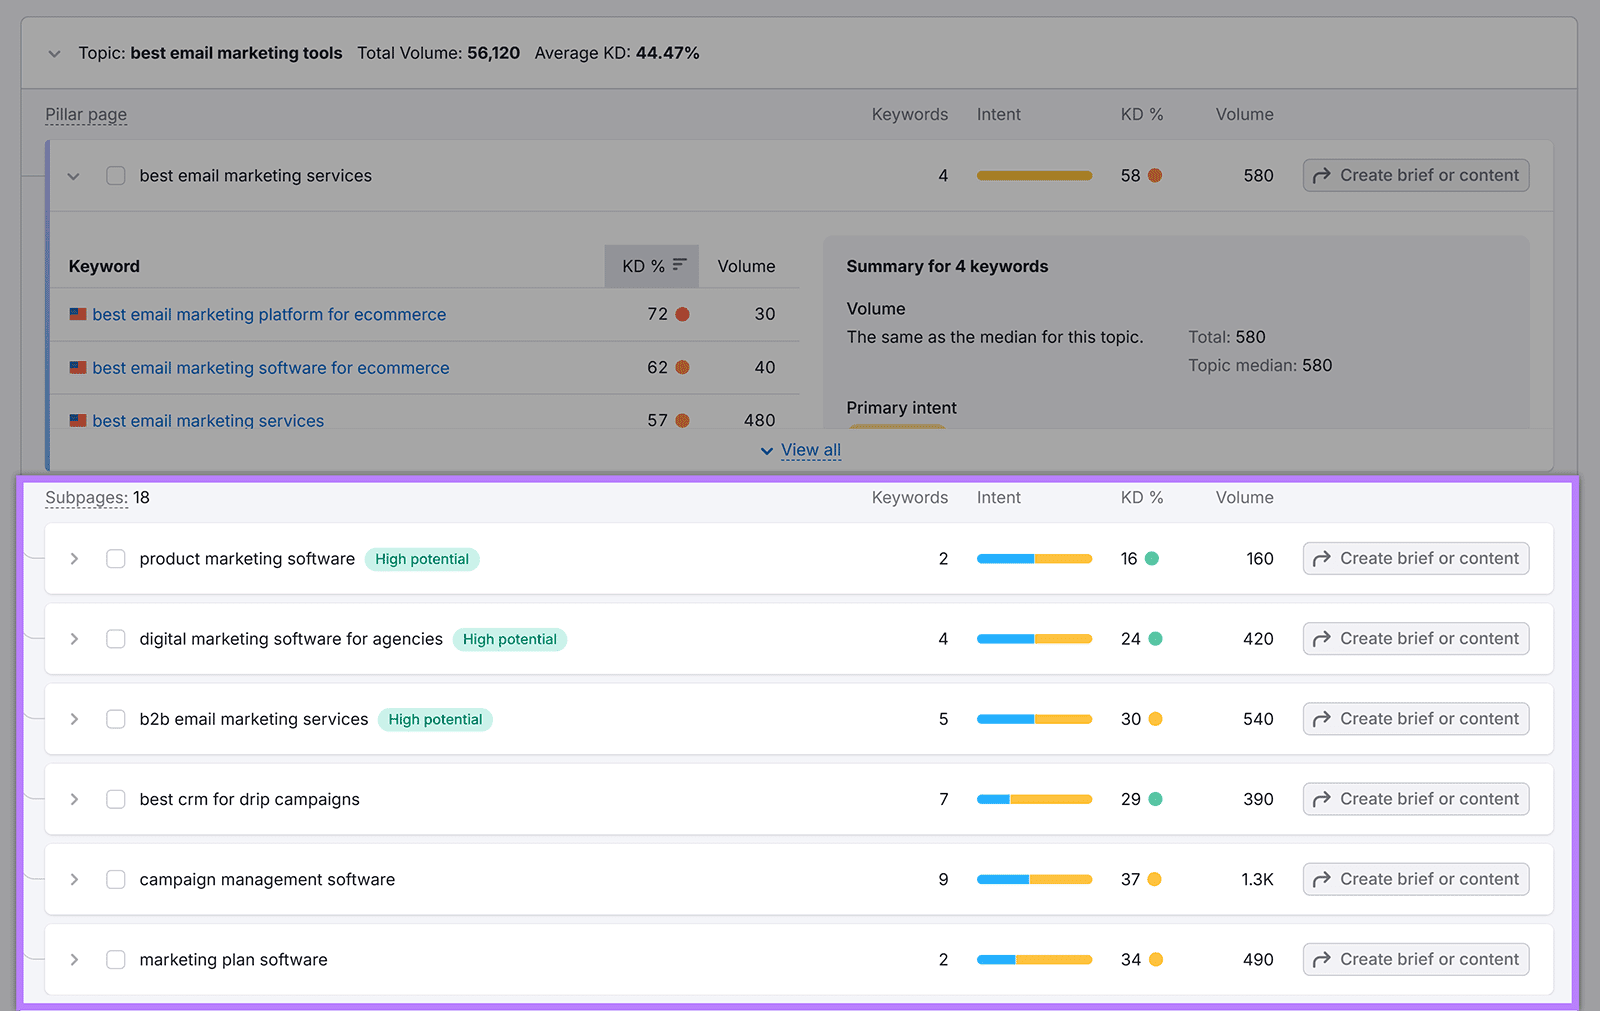The image size is (1600, 1011).
Task: Click the intent bar for campaign management software
Action: coord(1034,879)
